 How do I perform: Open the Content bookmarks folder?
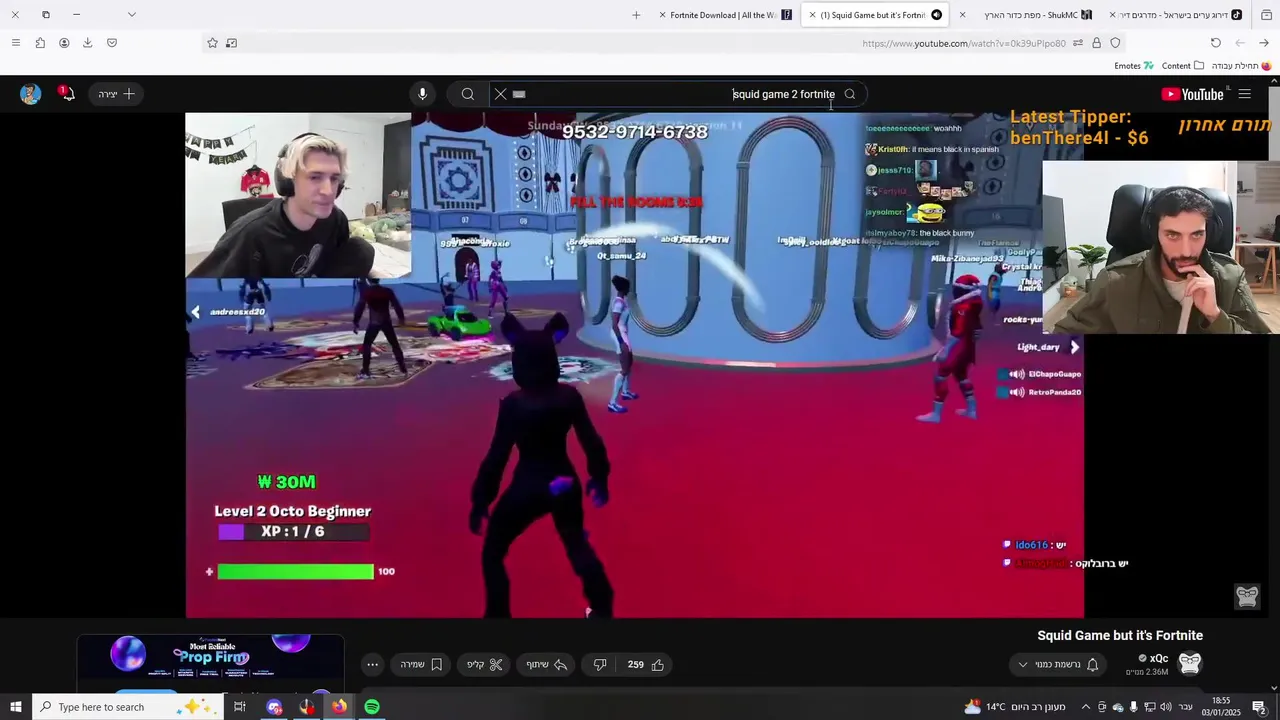tap(1183, 66)
